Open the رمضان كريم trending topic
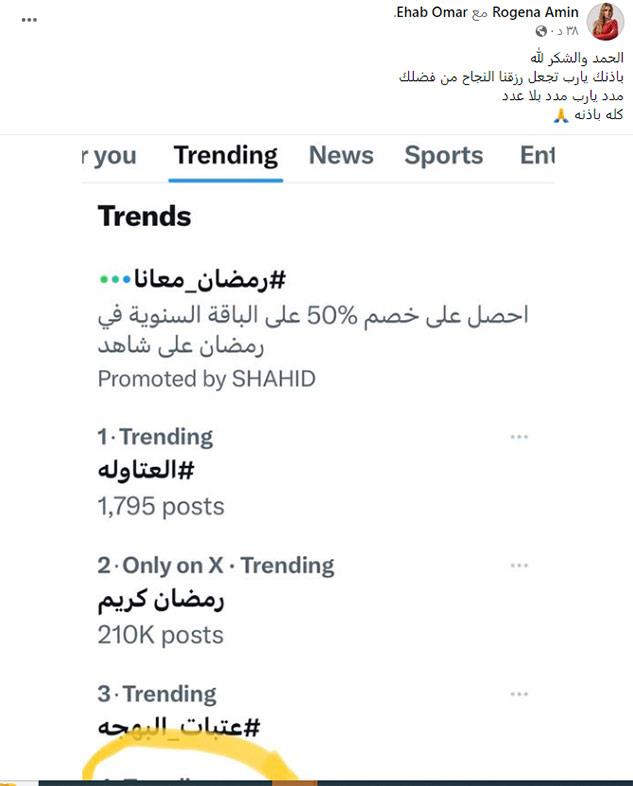This screenshot has height=786, width=633. (x=160, y=601)
